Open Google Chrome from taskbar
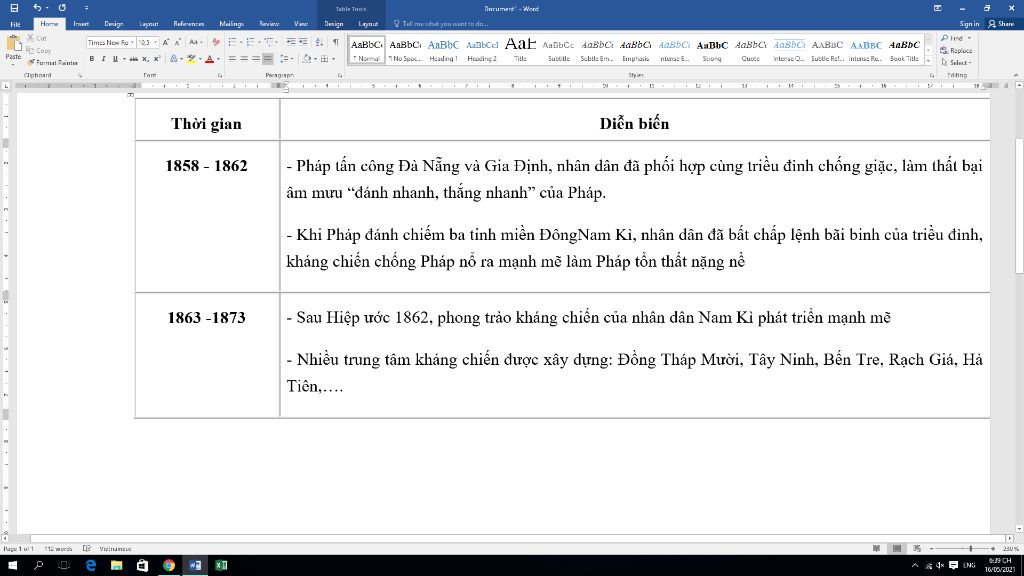Screen dimensions: 1024x576 click(x=169, y=566)
